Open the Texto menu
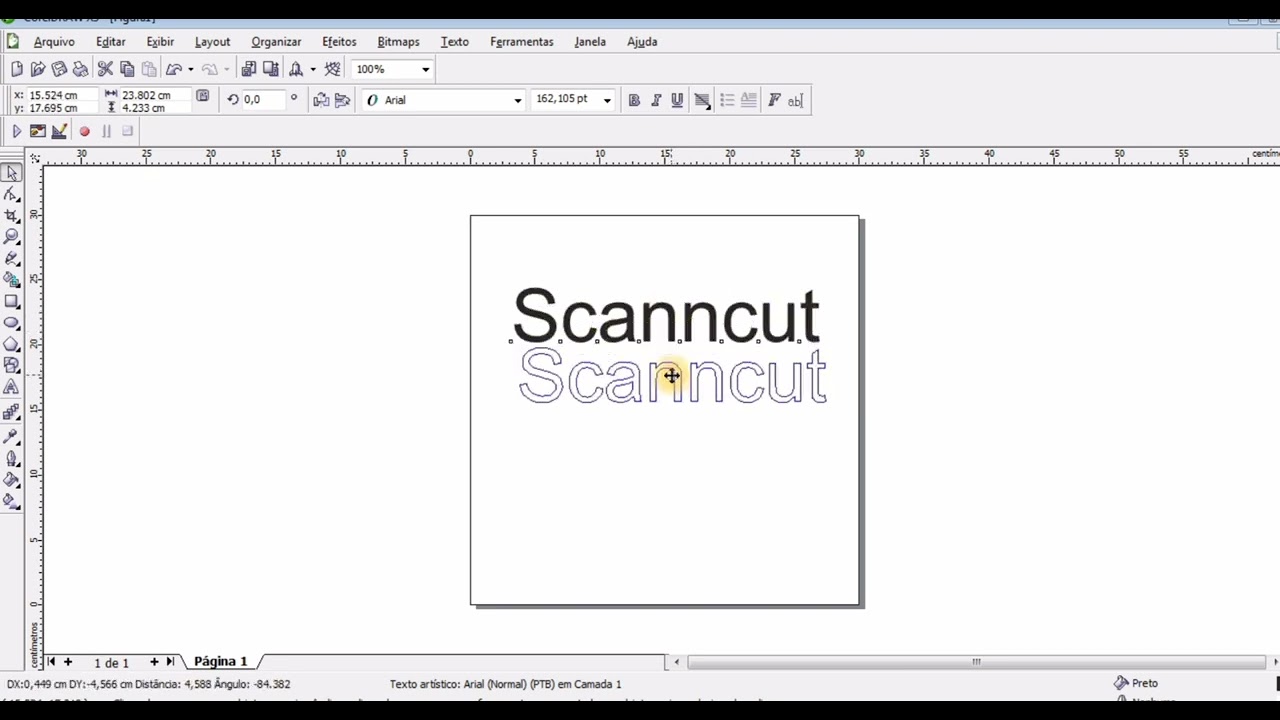The height and width of the screenshot is (720, 1280). pos(454,42)
